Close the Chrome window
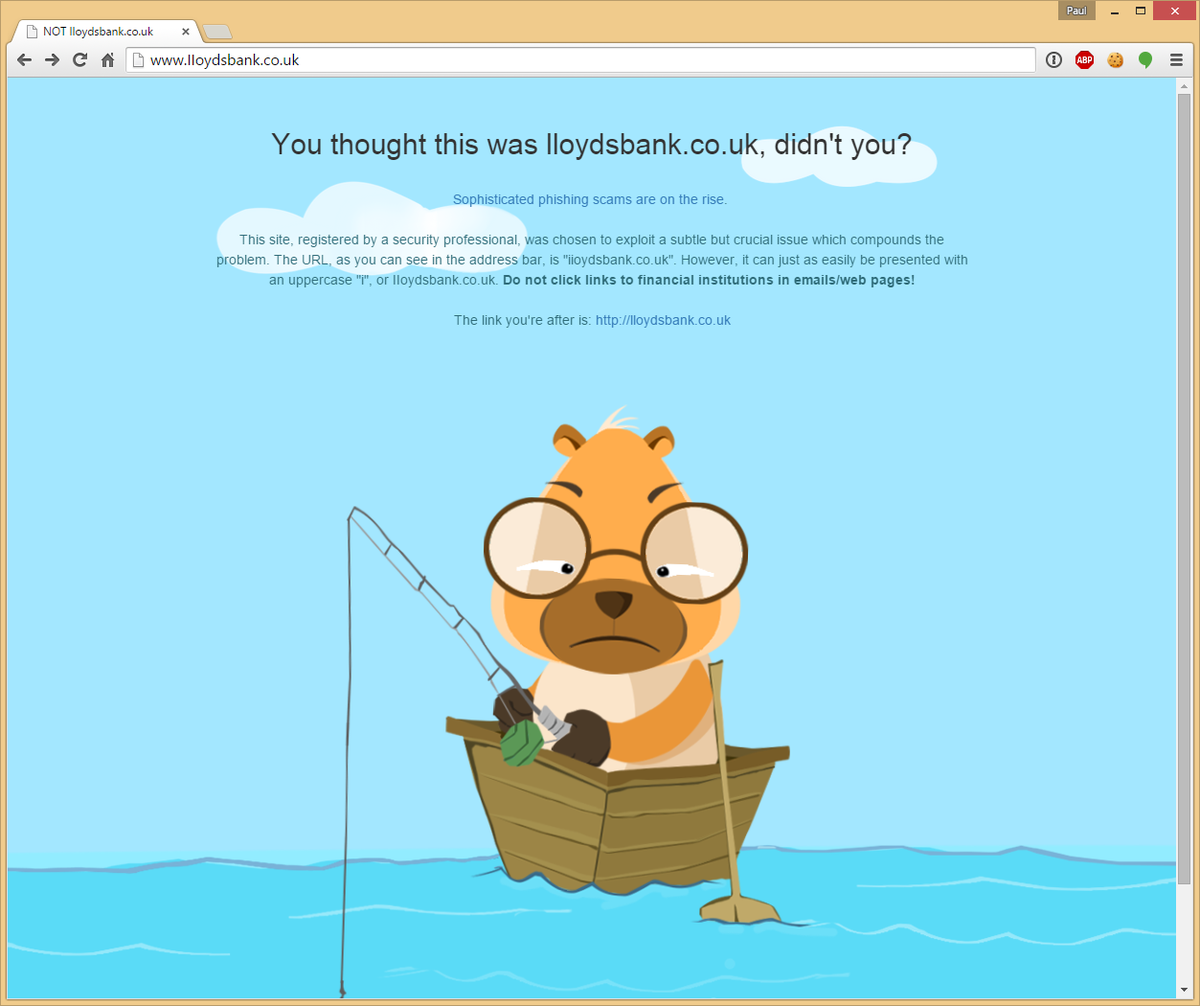 1176,10
